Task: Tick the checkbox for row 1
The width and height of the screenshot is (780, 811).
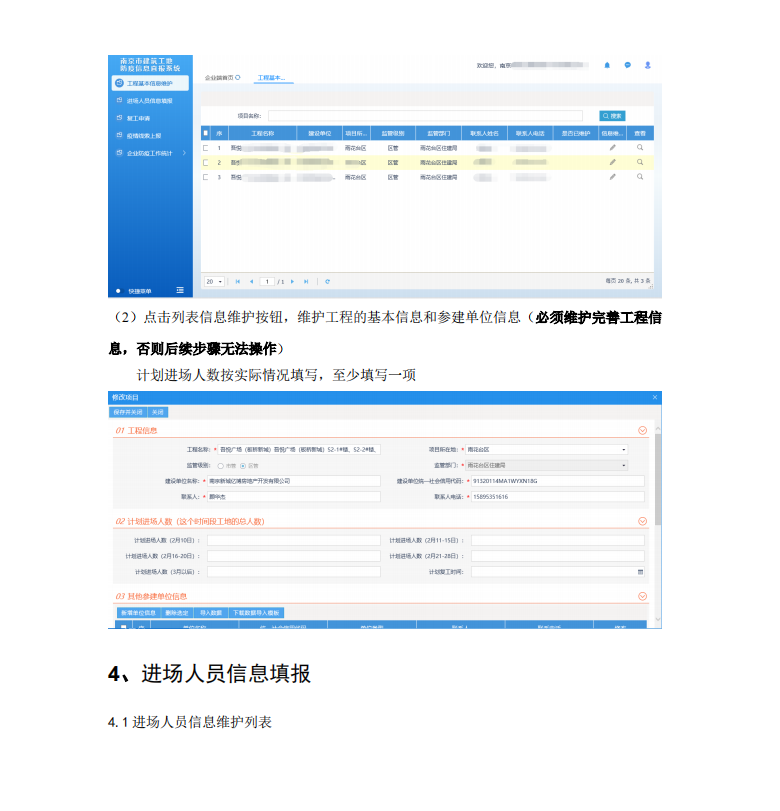Action: [x=205, y=148]
